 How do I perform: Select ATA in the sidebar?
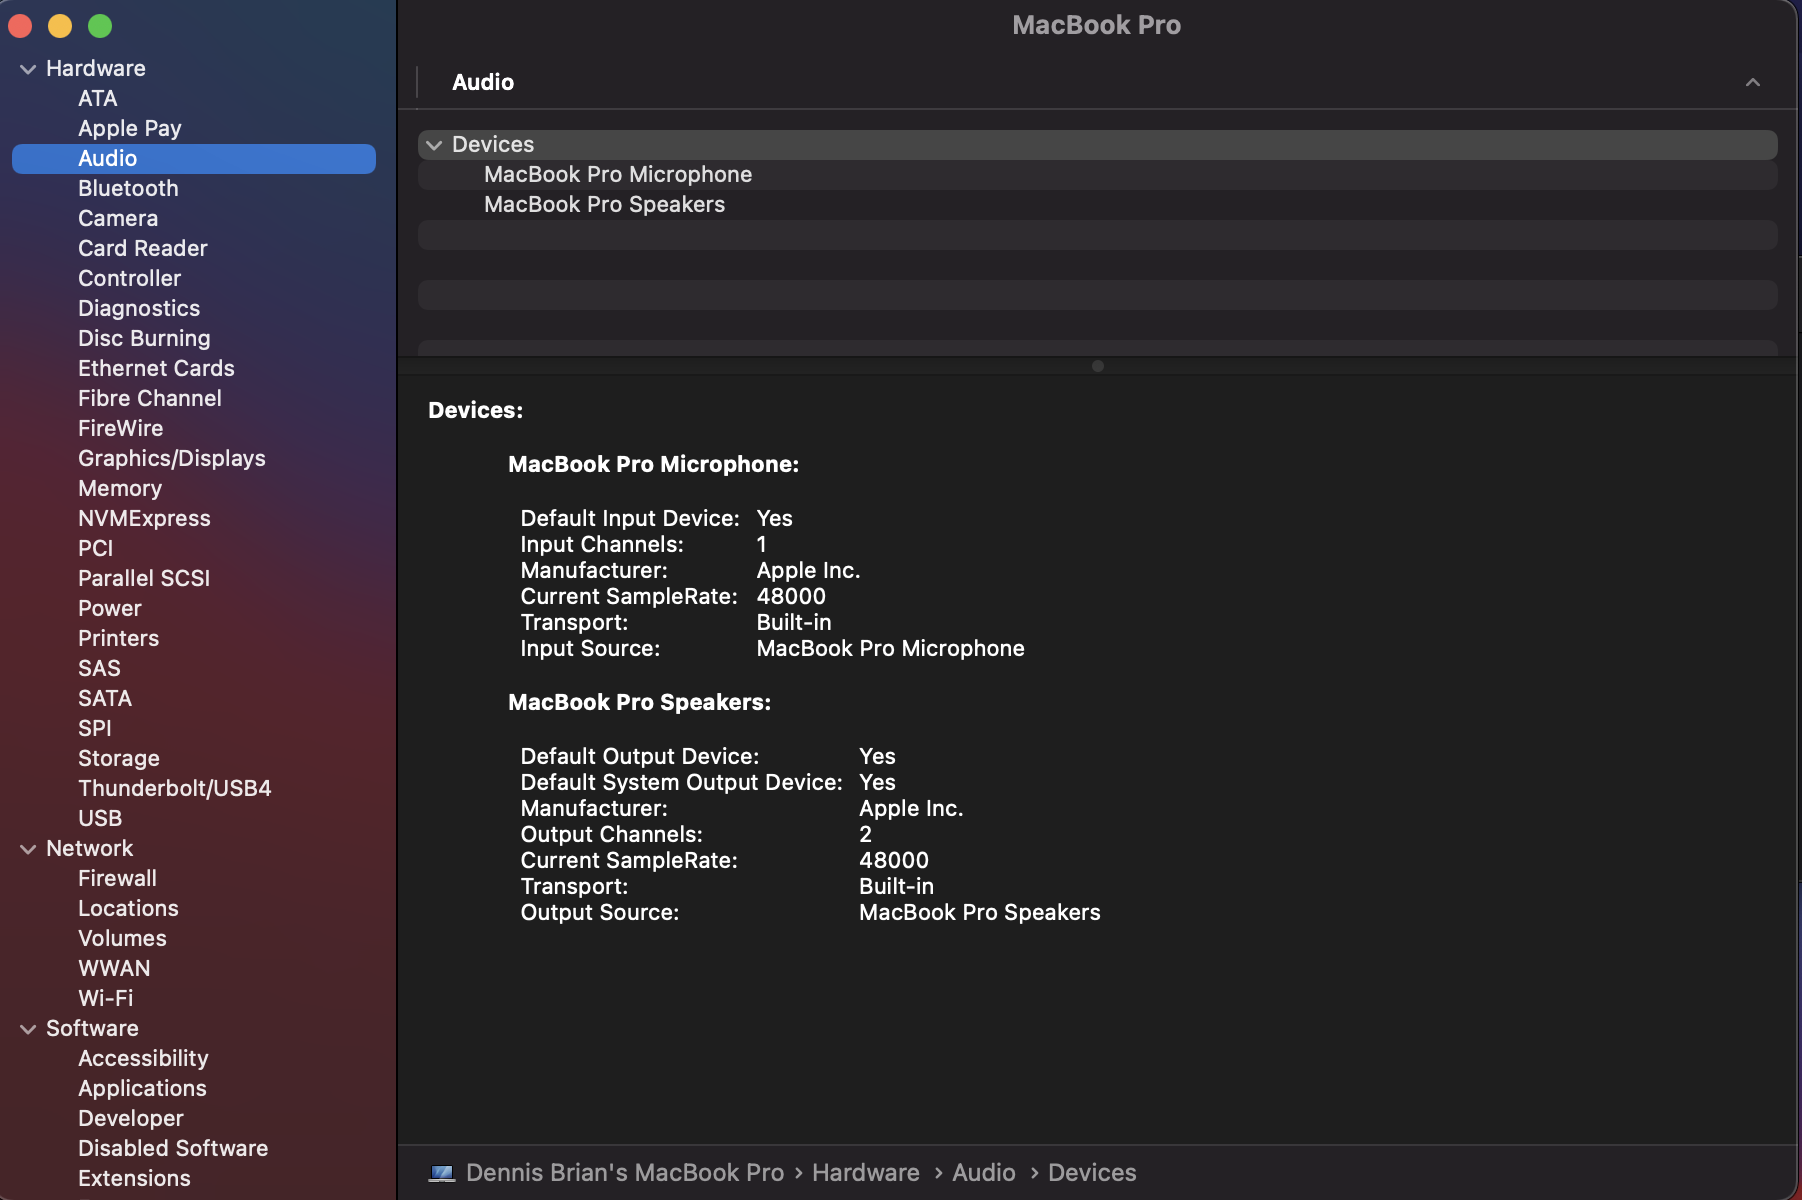coord(98,98)
